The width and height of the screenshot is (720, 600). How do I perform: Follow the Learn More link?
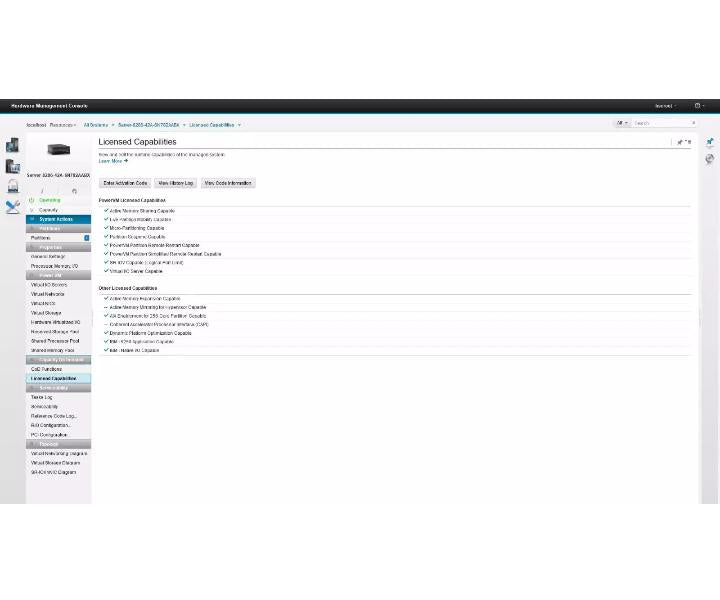[111, 161]
